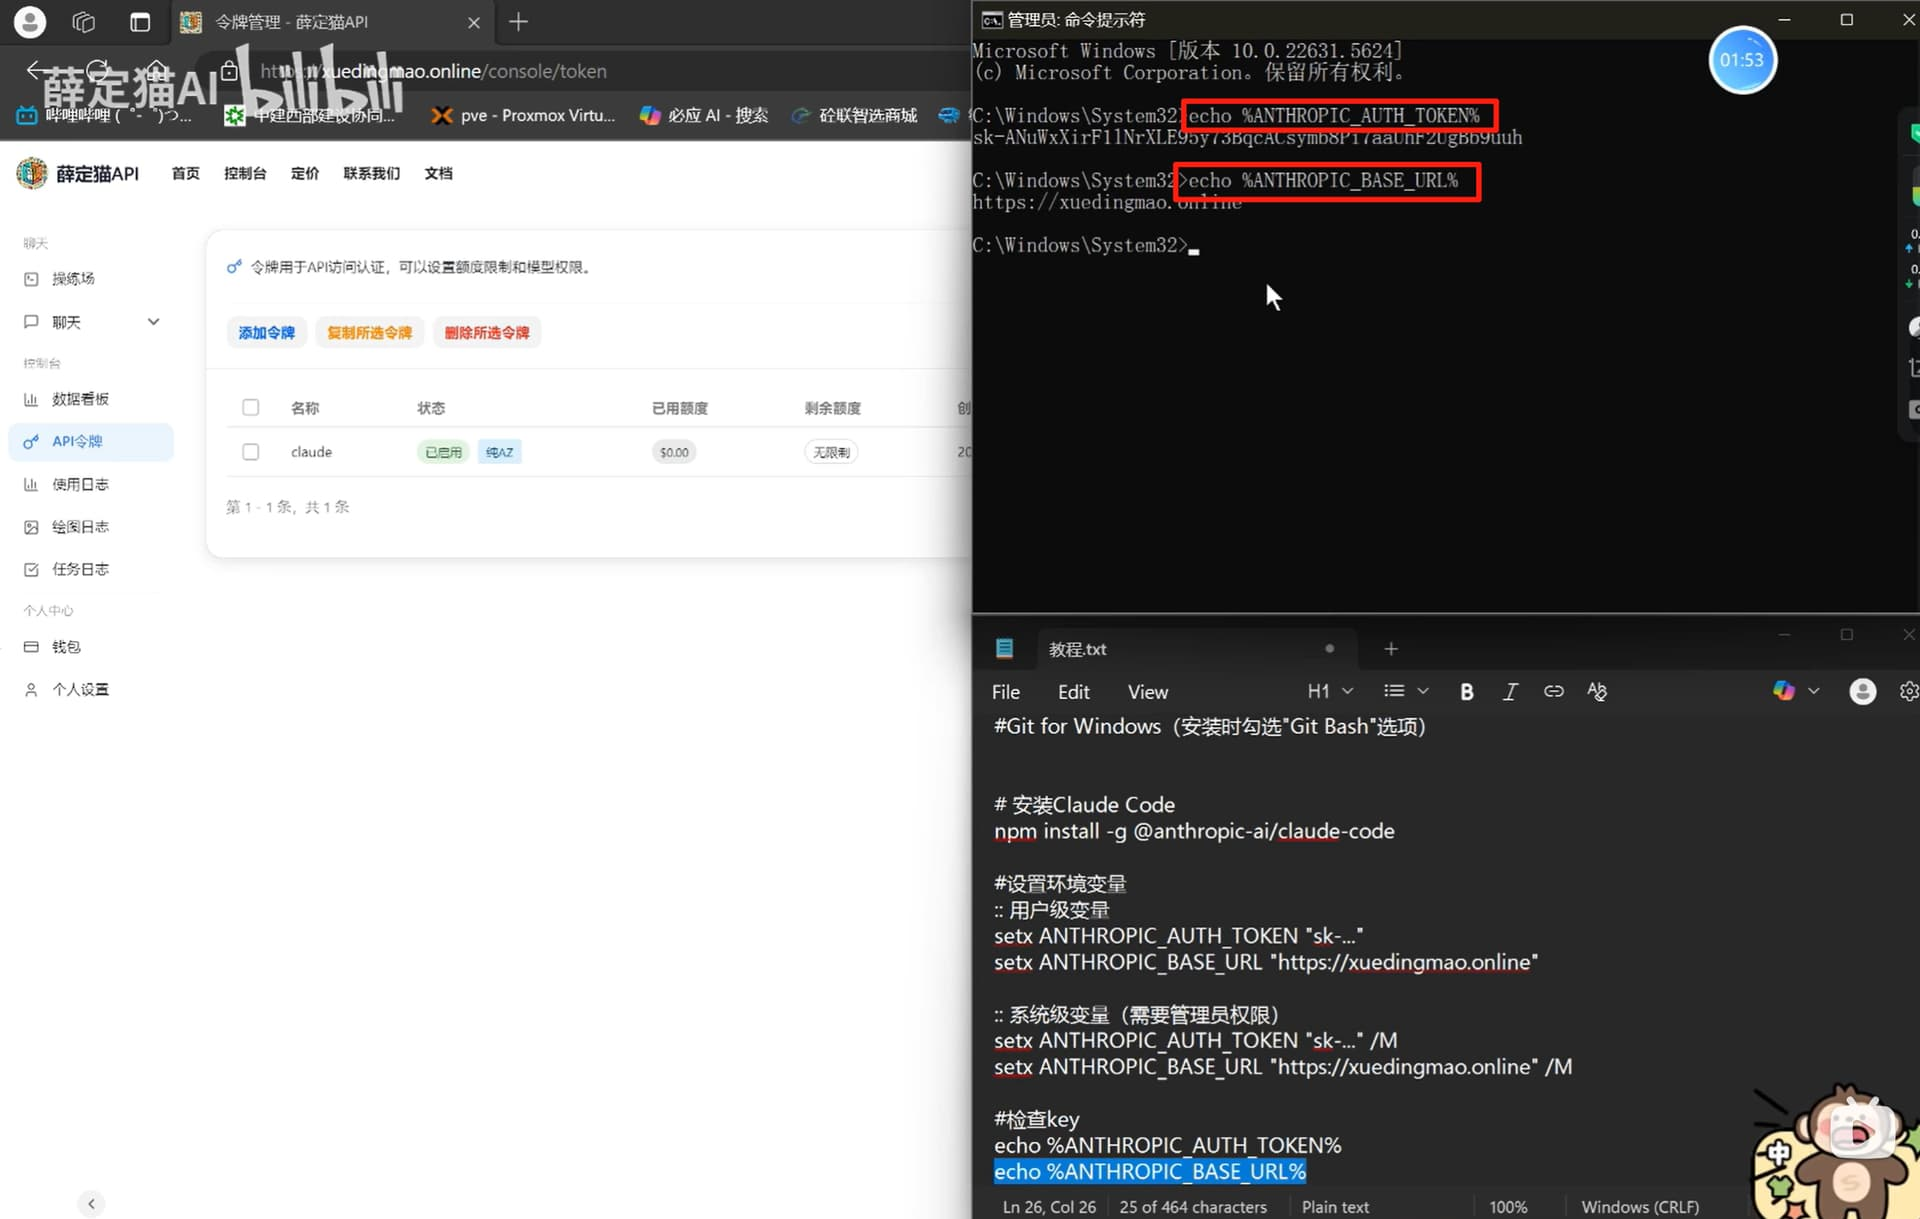Open a new browser tab

518,22
